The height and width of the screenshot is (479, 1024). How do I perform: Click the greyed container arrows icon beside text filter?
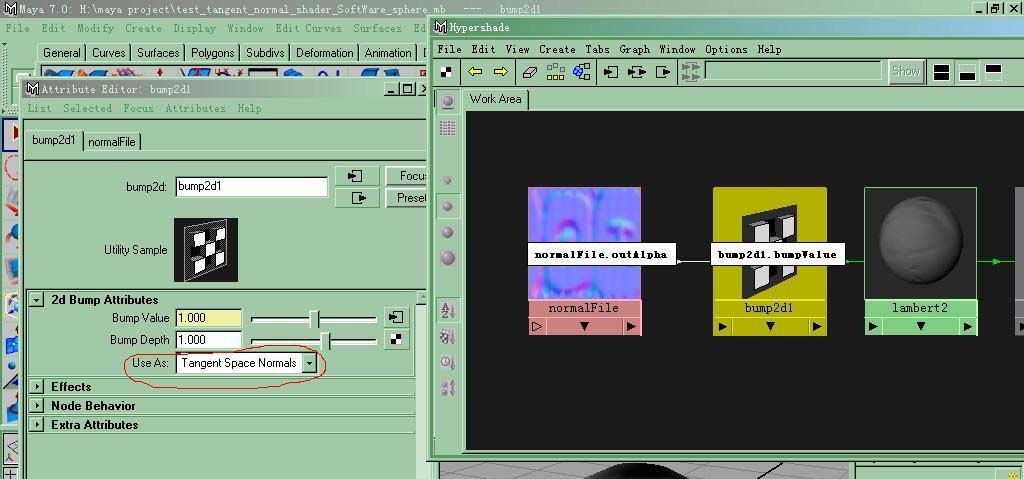pyautogui.click(x=690, y=72)
